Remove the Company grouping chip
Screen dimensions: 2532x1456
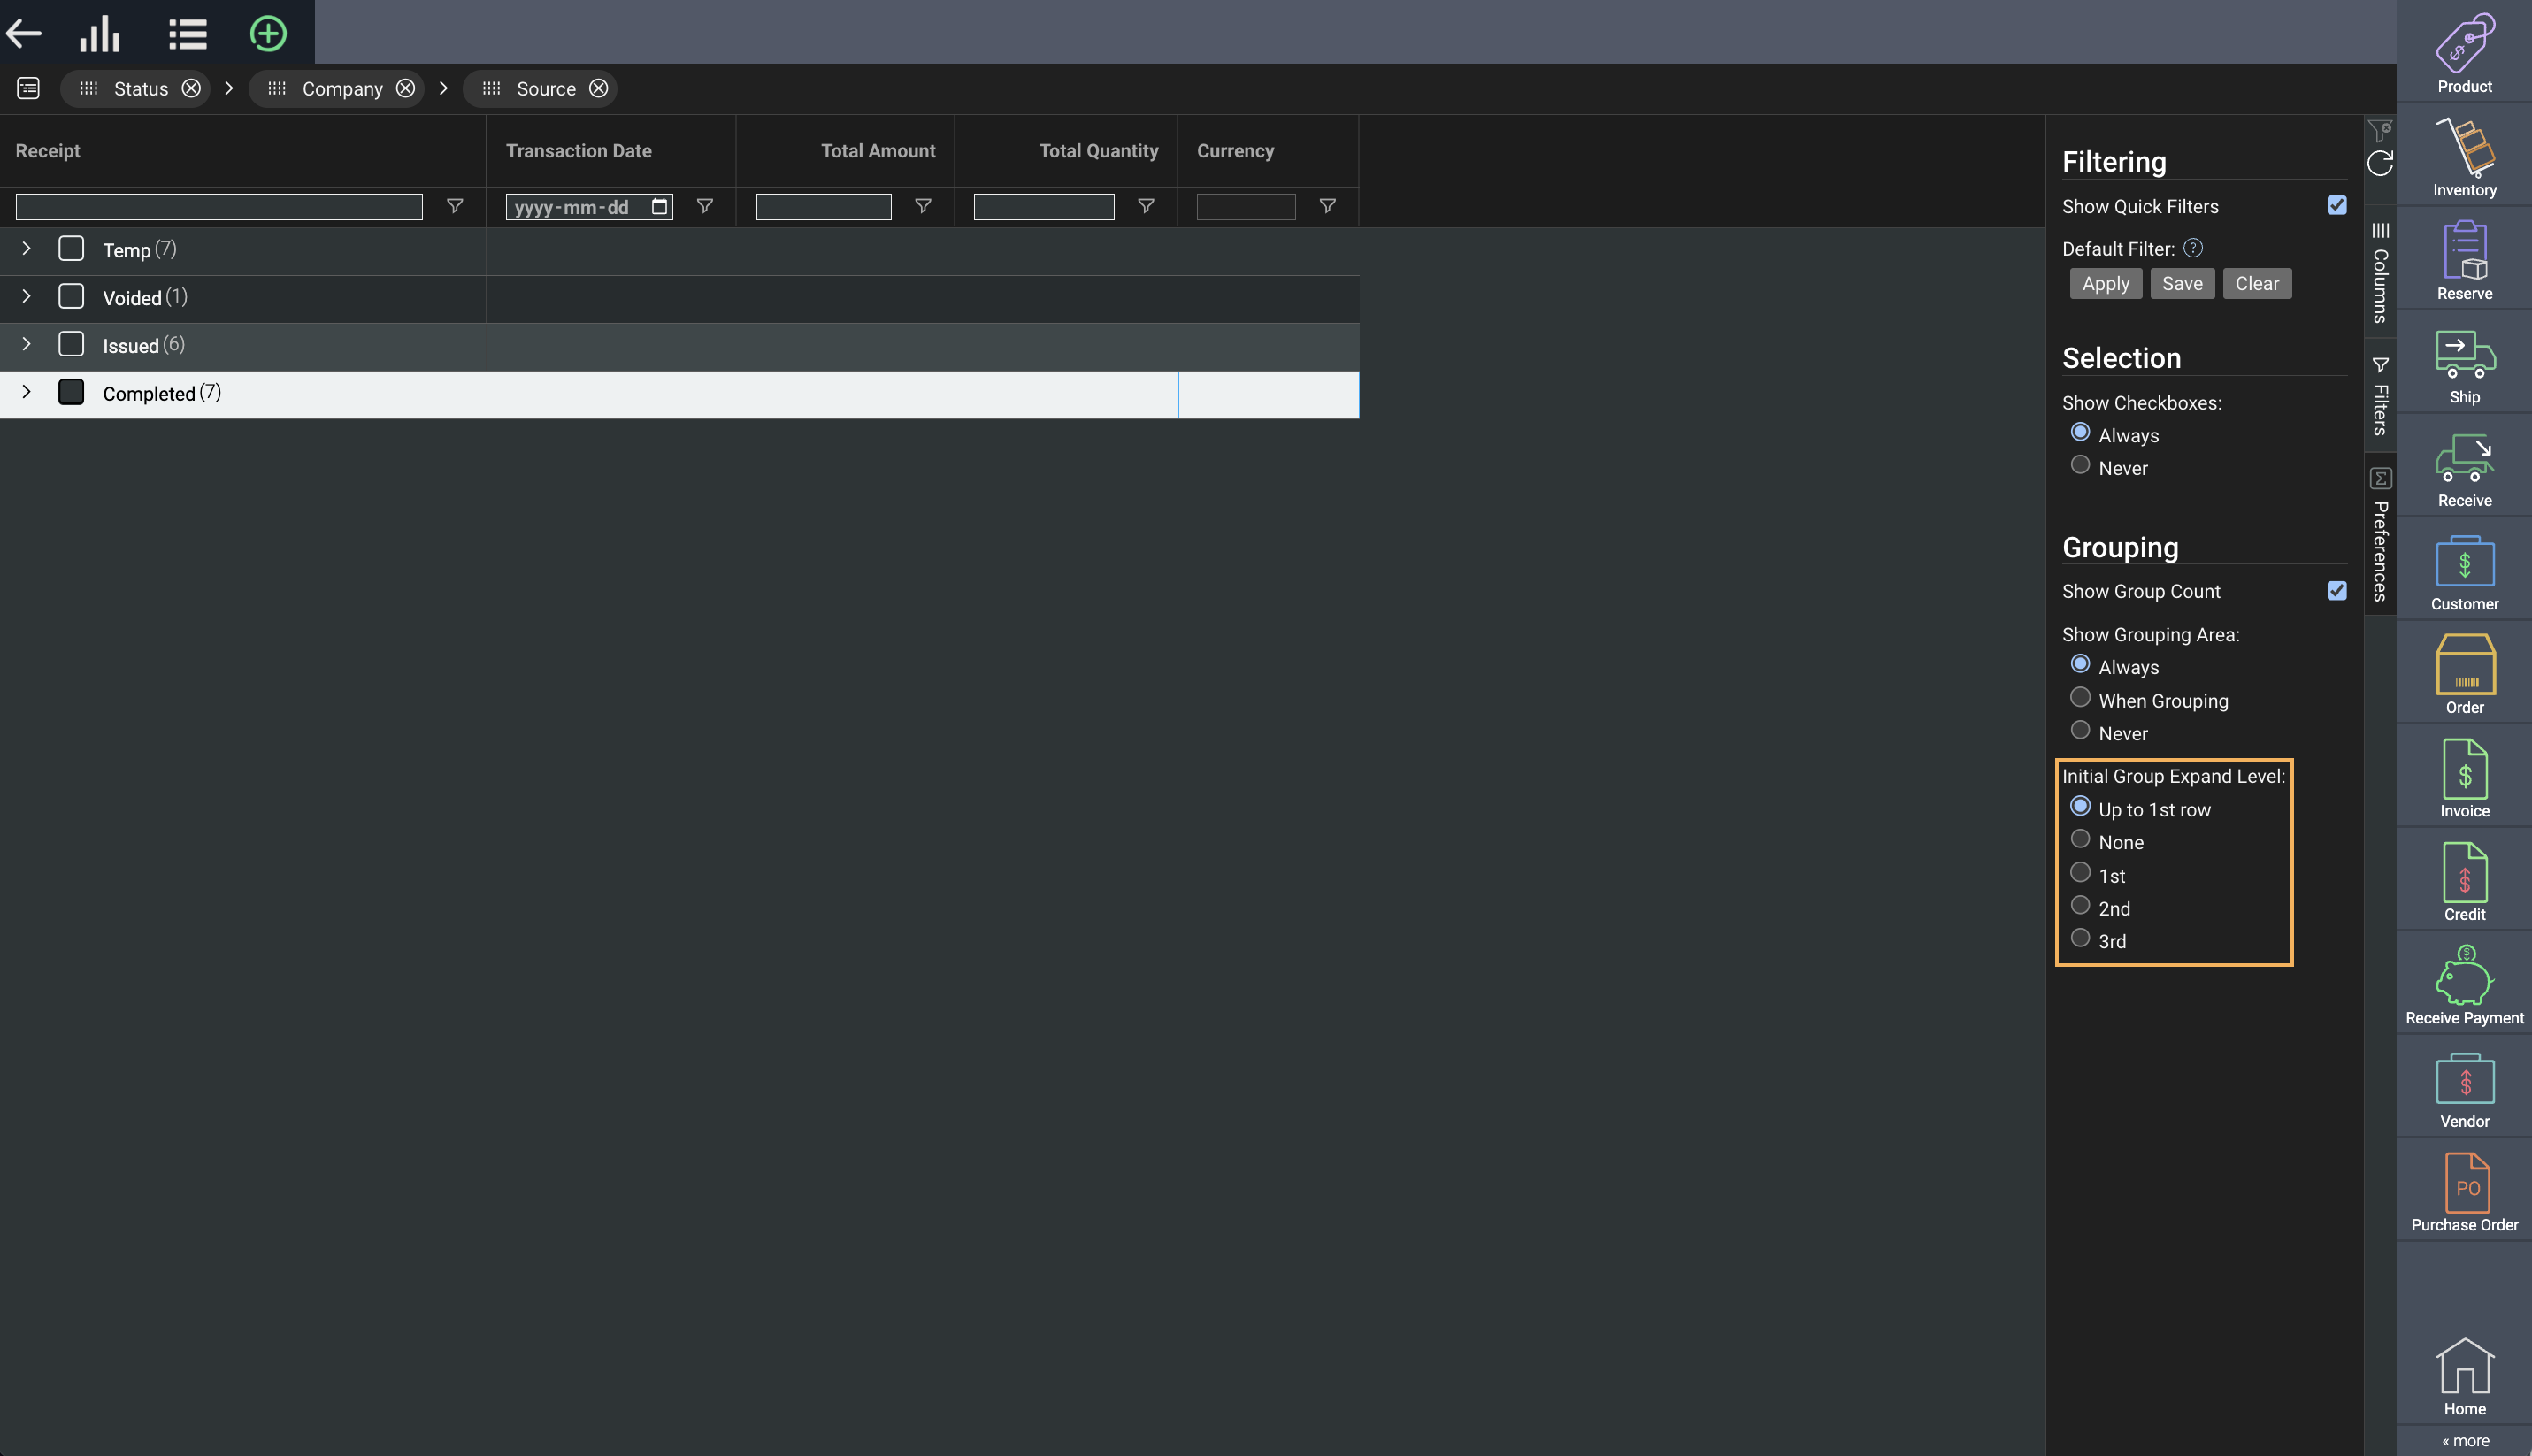[405, 88]
